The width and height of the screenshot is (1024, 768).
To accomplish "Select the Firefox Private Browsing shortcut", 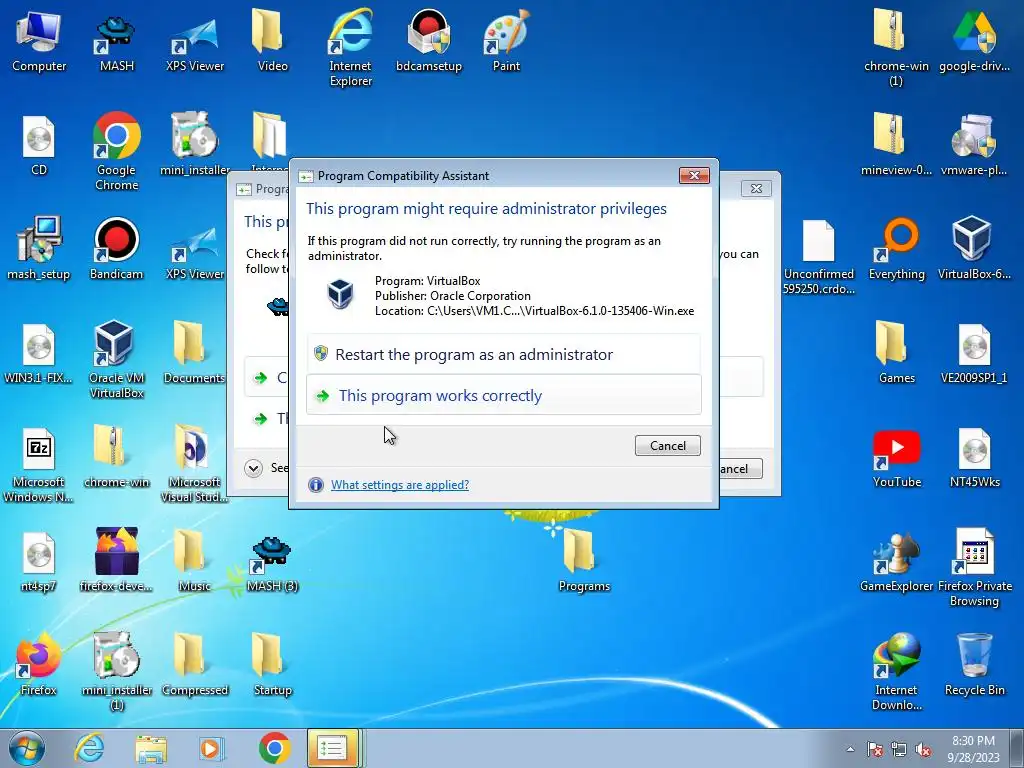I will tap(974, 567).
